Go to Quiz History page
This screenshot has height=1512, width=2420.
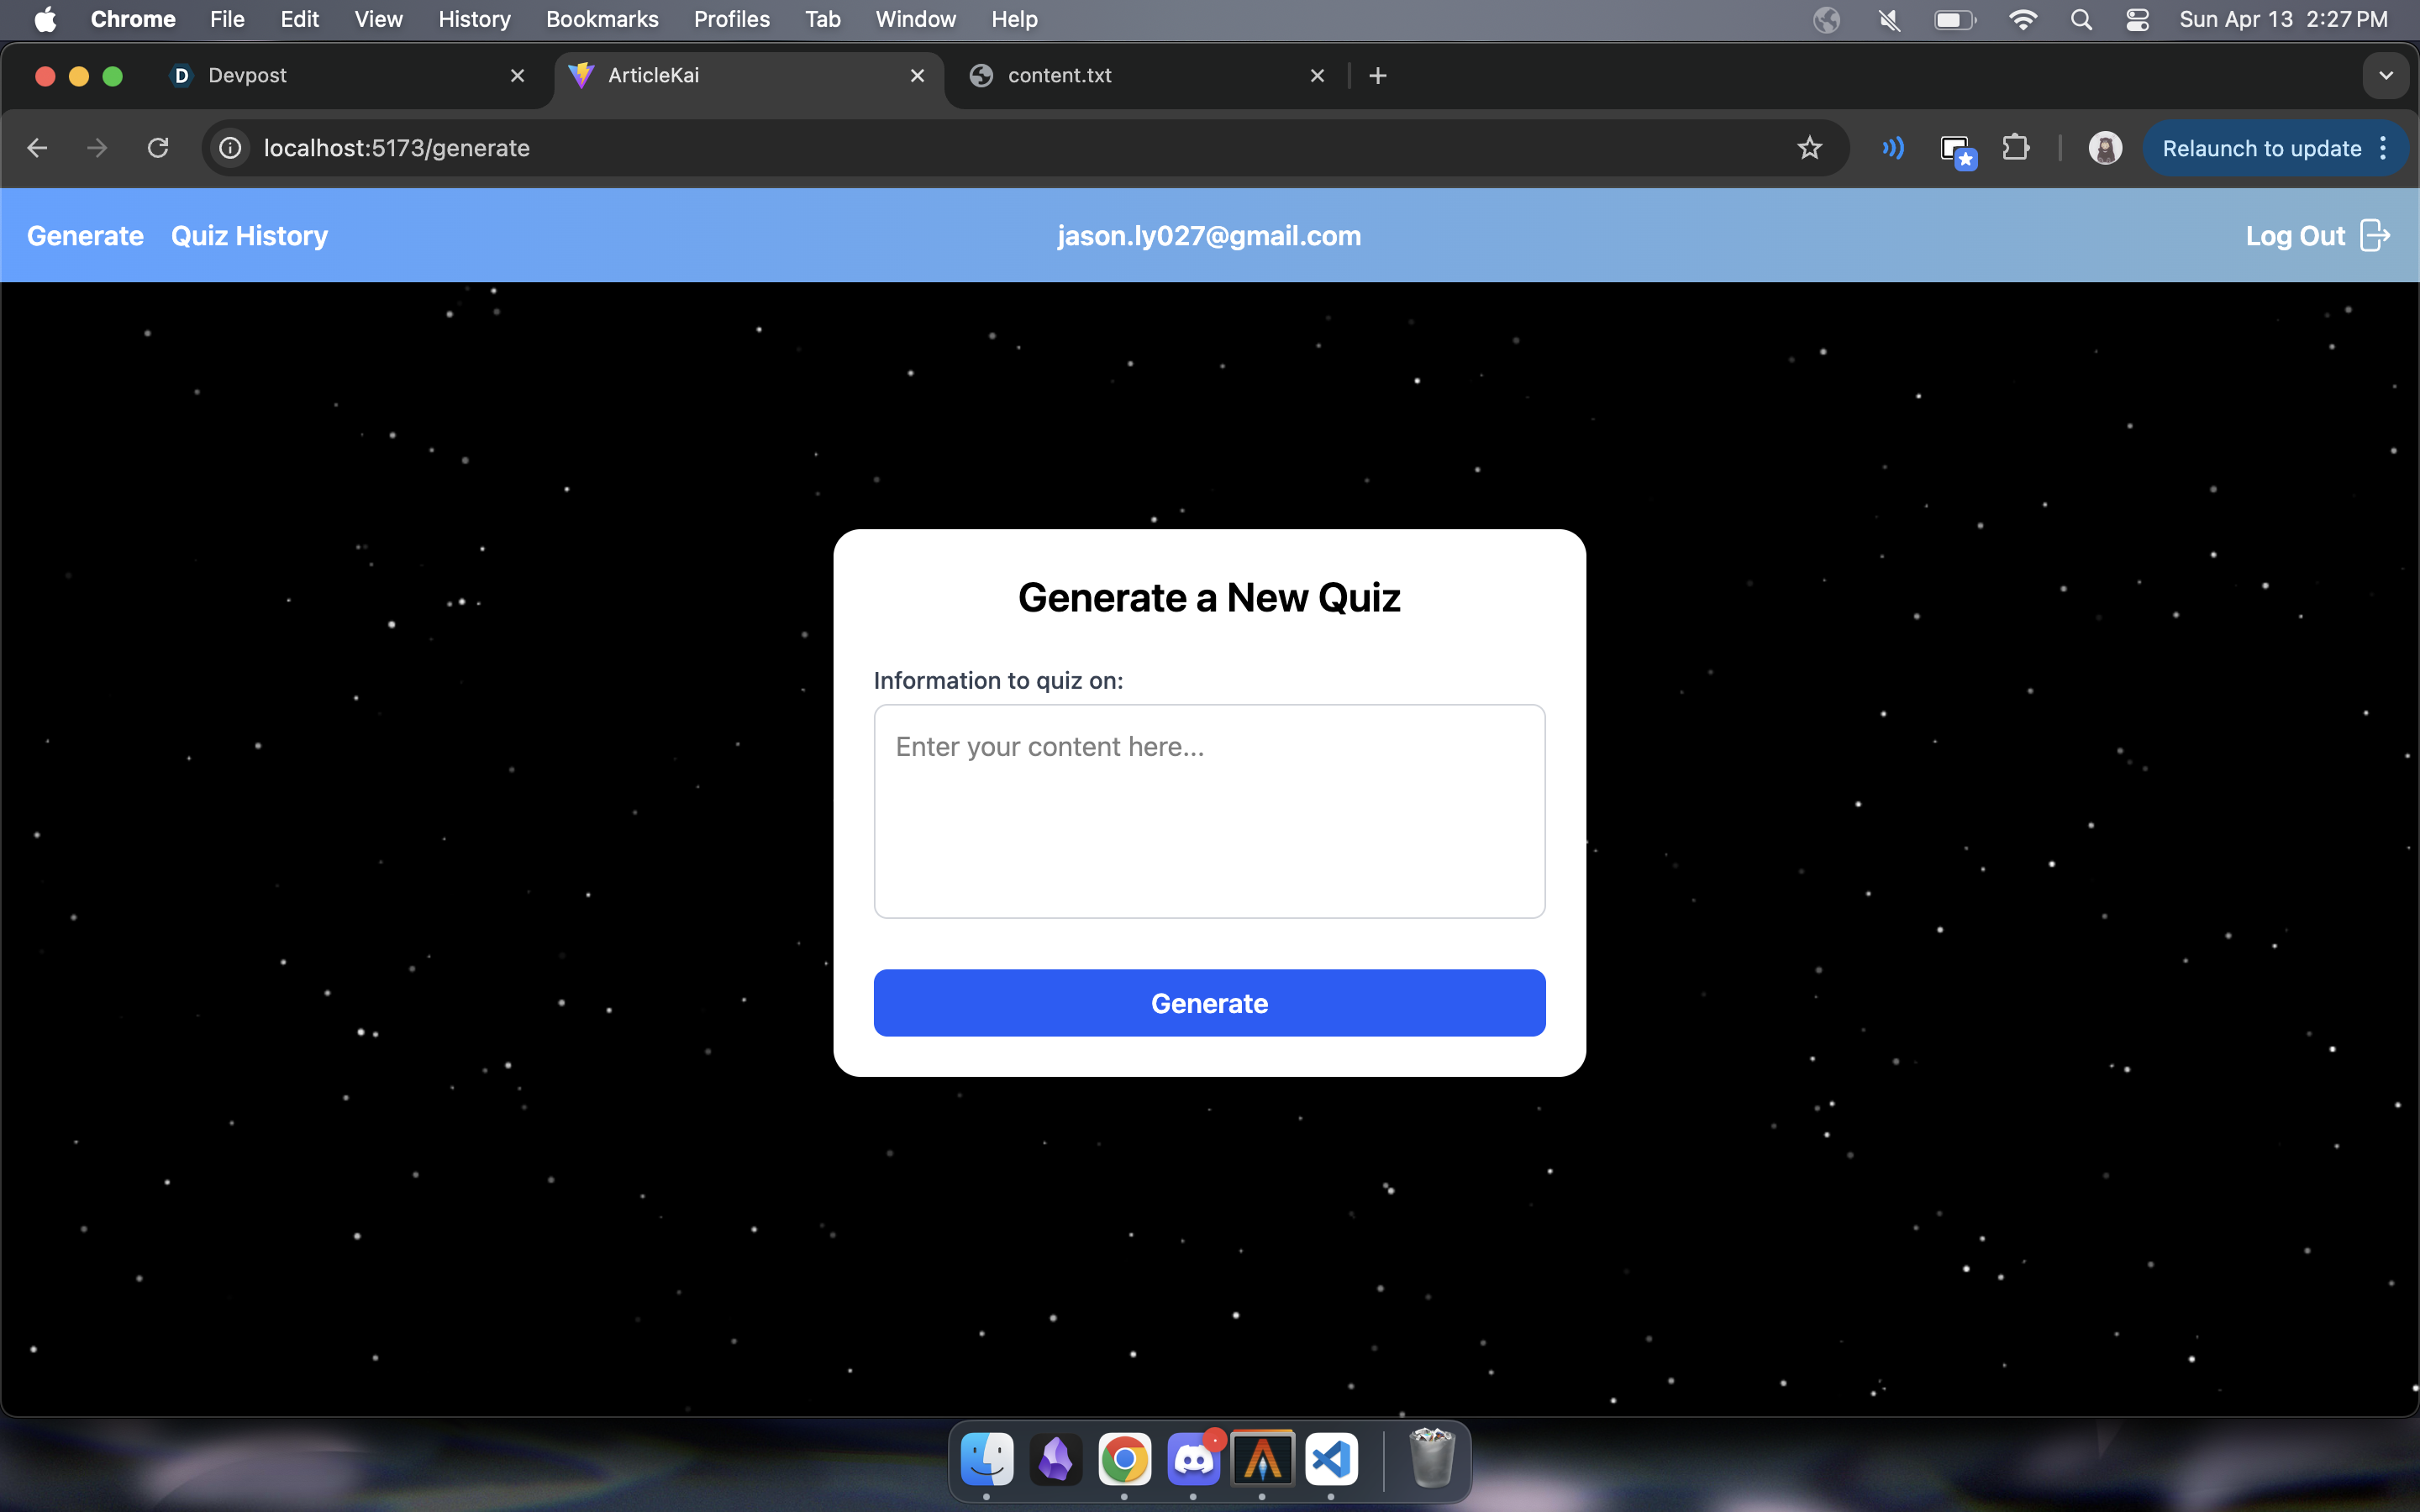point(249,236)
